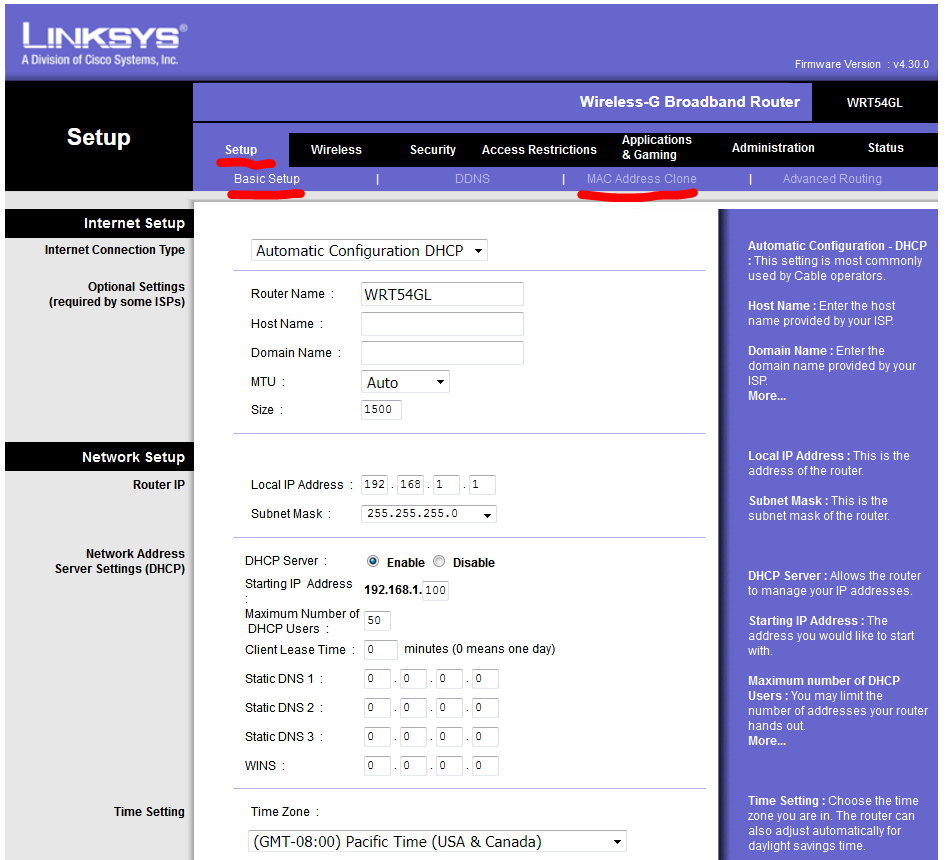Select the MAC Address Clone sub-tab
This screenshot has width=949, height=860.
tap(642, 179)
